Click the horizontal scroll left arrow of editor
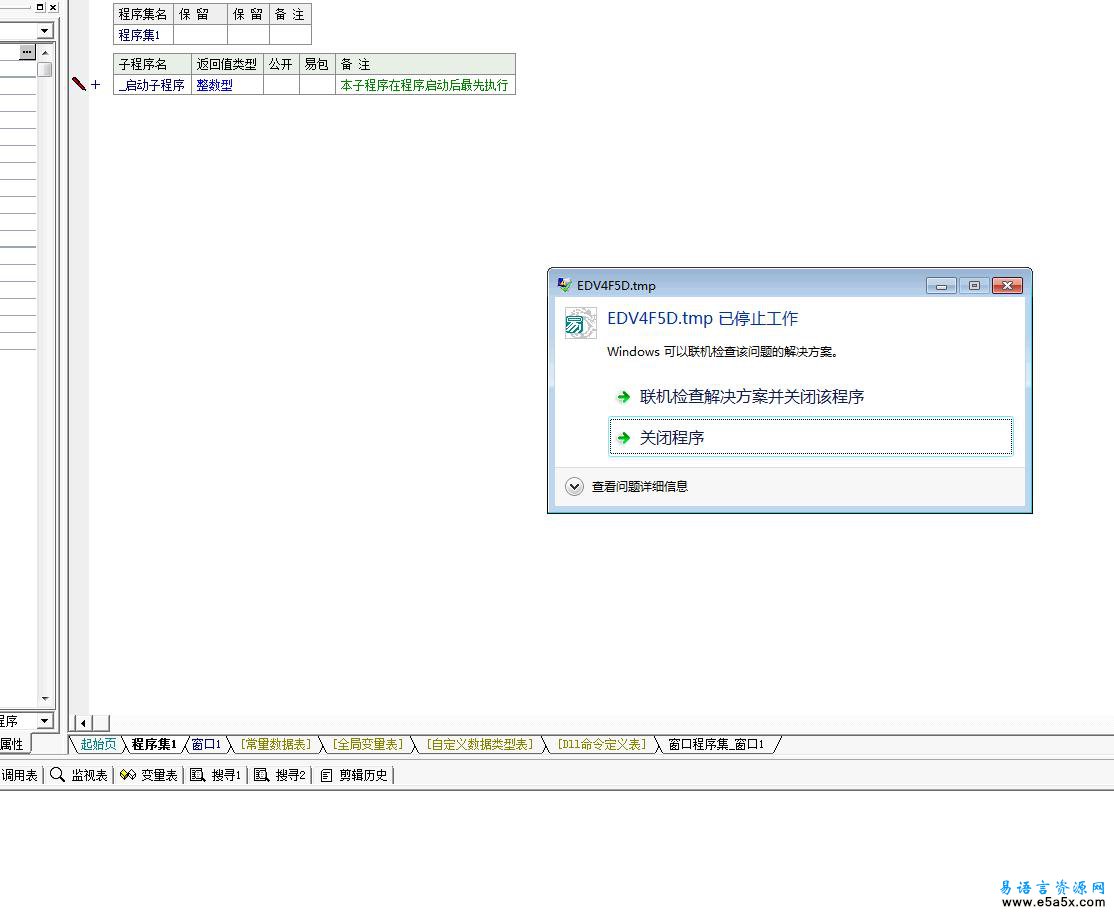The width and height of the screenshot is (1114, 915). tap(83, 723)
